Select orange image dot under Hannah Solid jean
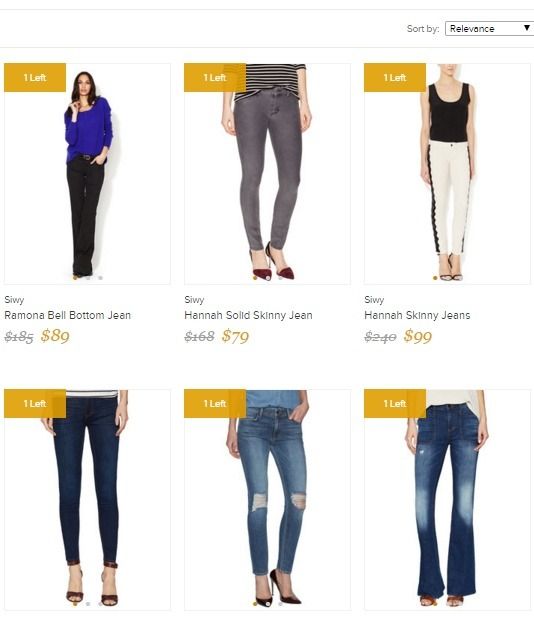 [x=255, y=278]
